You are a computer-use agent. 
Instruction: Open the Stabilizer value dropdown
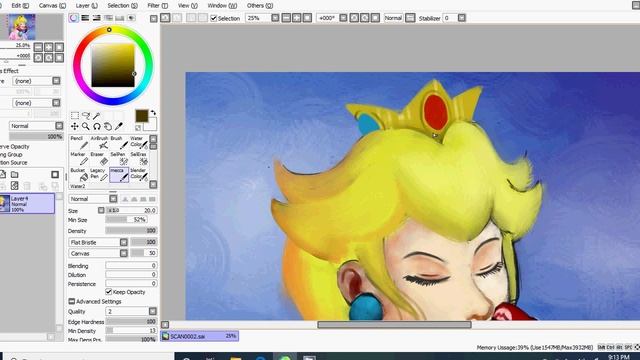click(462, 18)
